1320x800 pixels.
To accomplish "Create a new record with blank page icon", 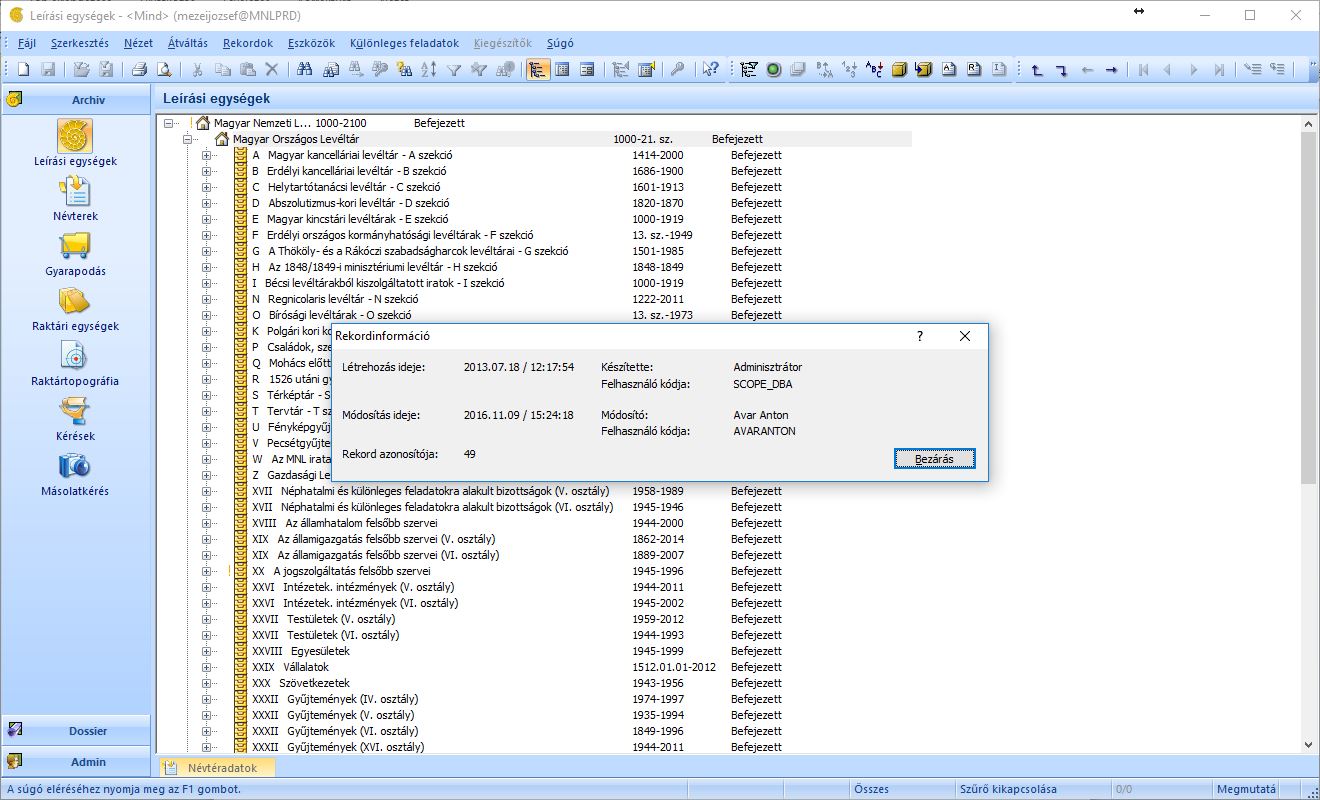I will click(23, 70).
